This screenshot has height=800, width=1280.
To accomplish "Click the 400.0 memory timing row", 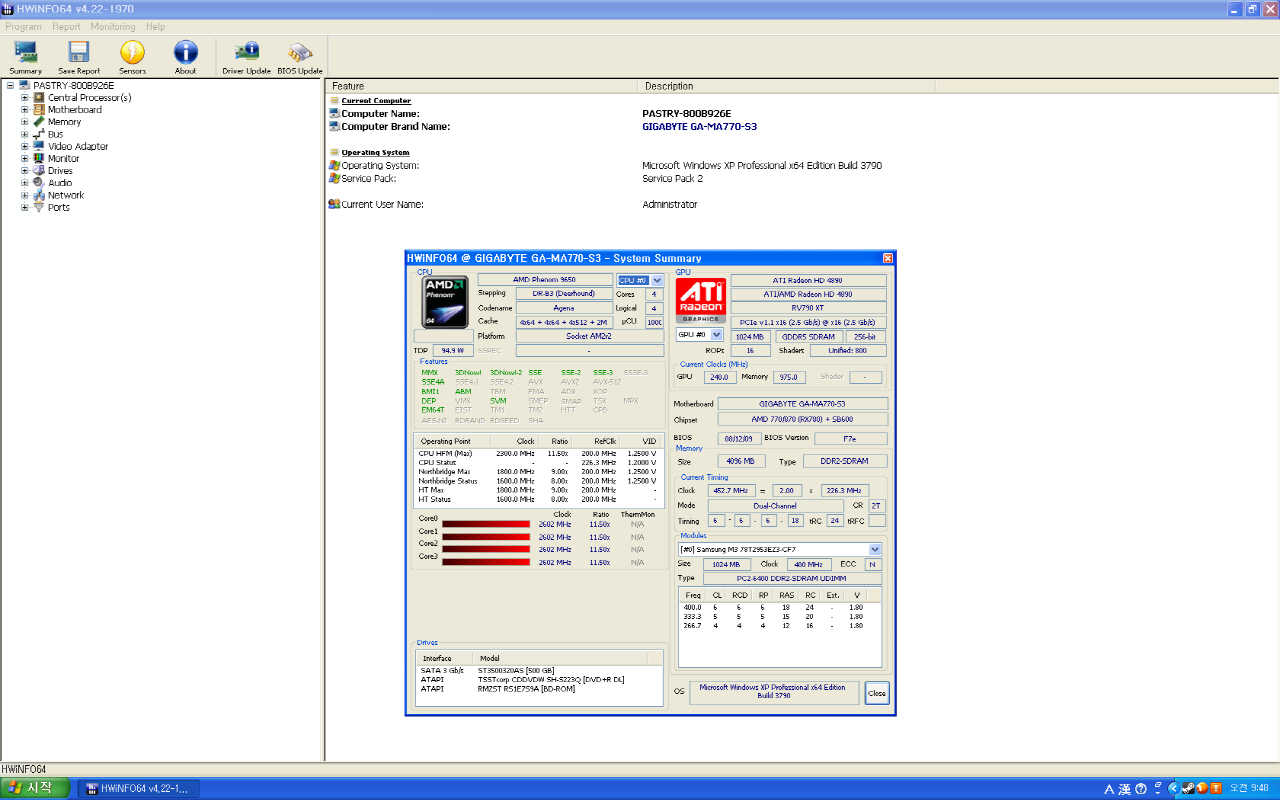I will [780, 607].
